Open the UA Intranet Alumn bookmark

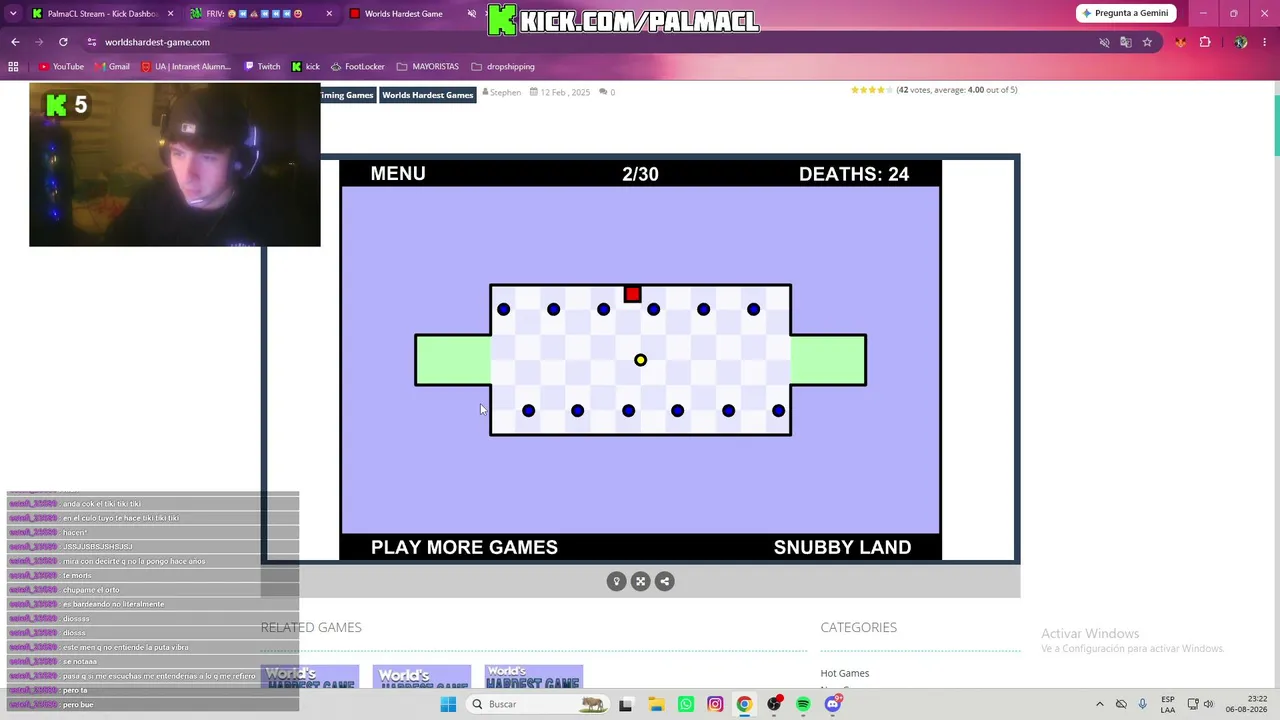click(x=187, y=67)
